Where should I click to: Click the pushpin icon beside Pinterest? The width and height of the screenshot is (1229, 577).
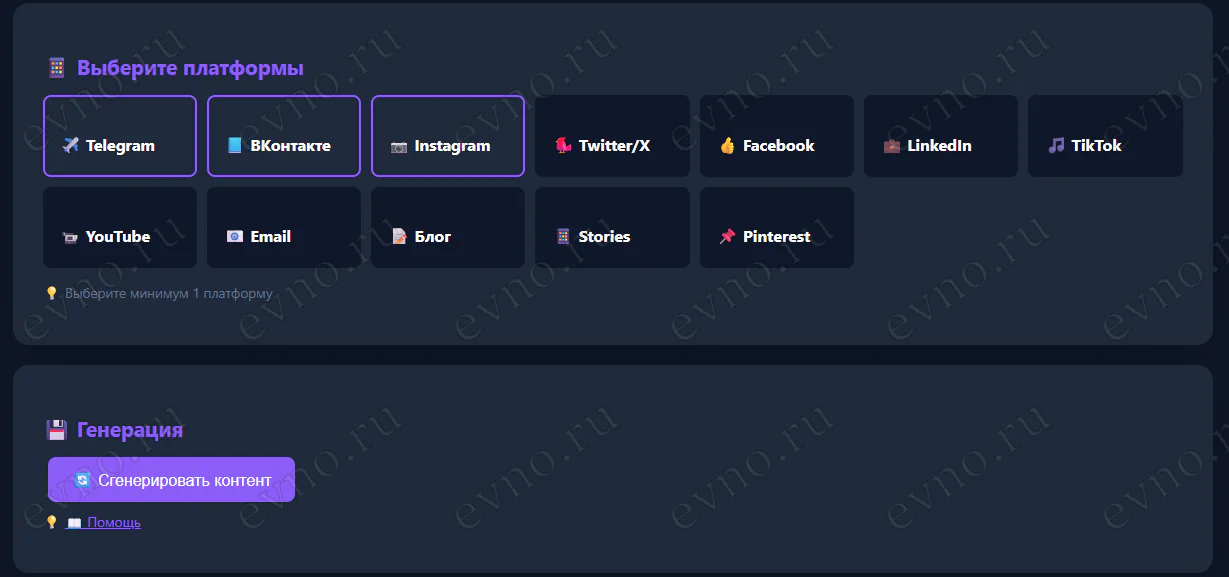[727, 237]
